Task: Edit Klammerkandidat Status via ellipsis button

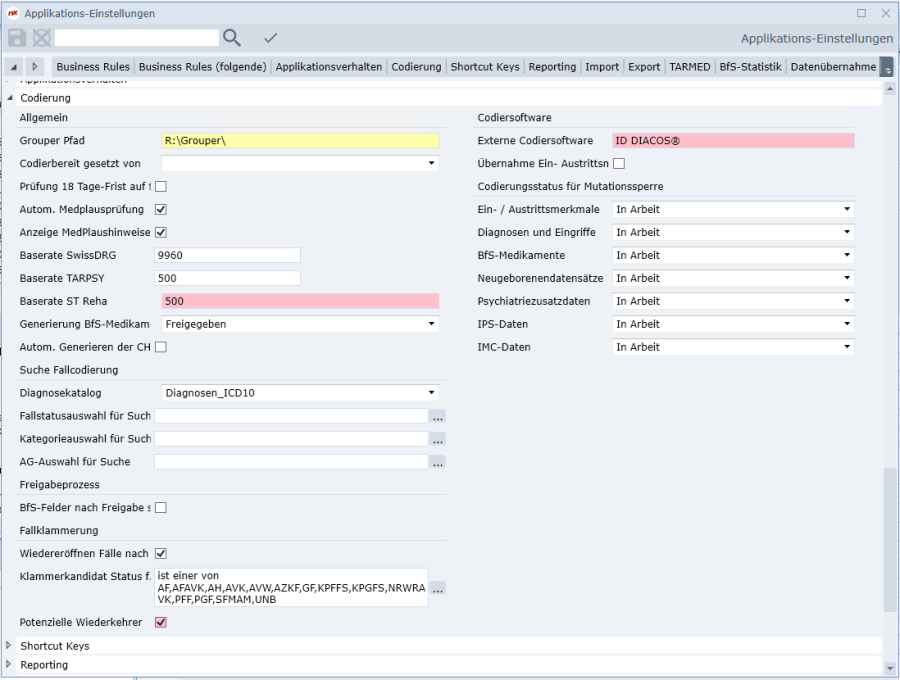Action: (x=437, y=588)
